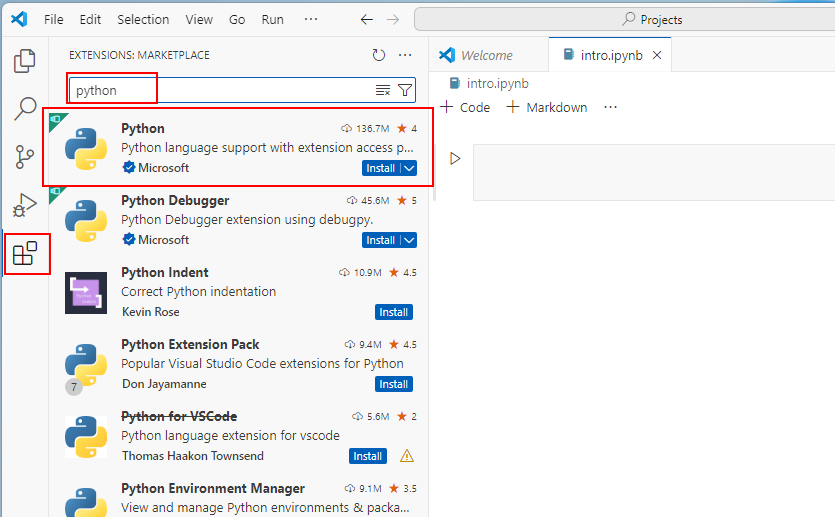835x517 pixels.
Task: Open Extensions panel more actions menu
Action: (x=405, y=55)
